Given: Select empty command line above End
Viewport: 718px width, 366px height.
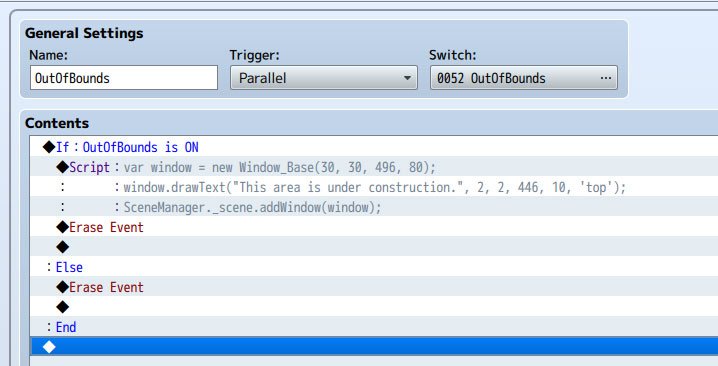Looking at the screenshot, I should [x=374, y=307].
